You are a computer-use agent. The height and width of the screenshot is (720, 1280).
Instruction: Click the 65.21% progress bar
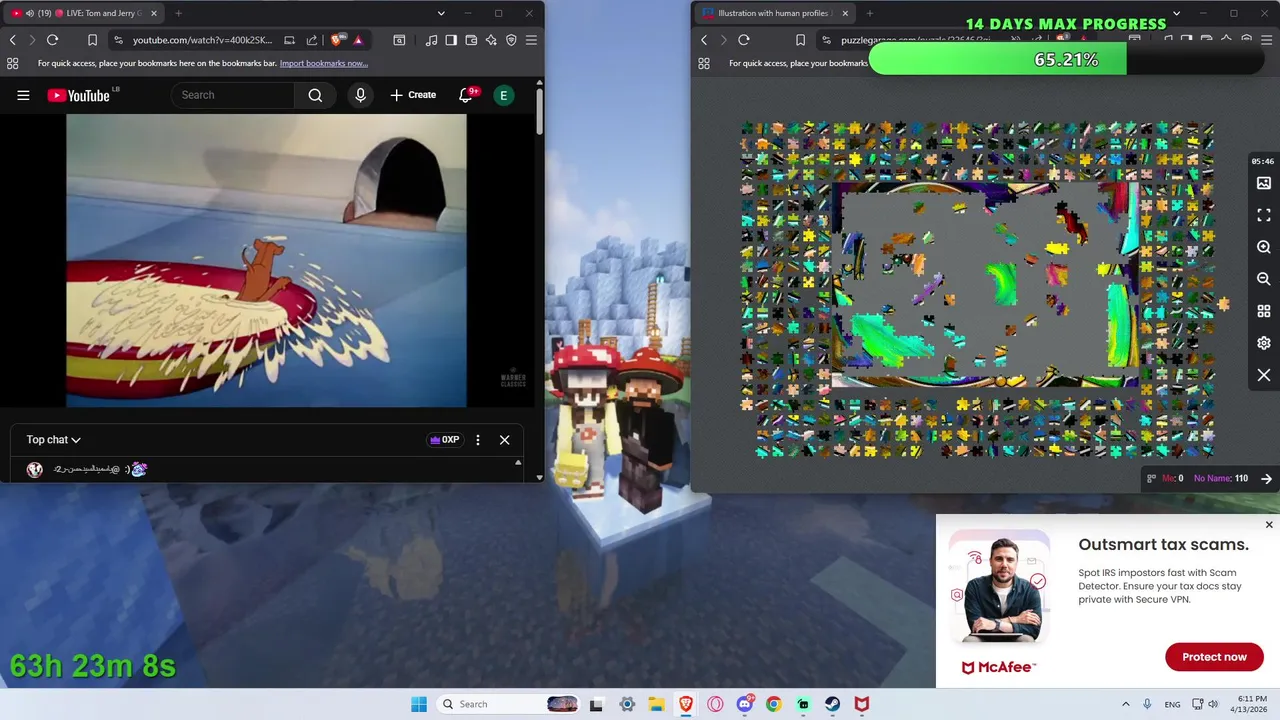coord(1066,60)
